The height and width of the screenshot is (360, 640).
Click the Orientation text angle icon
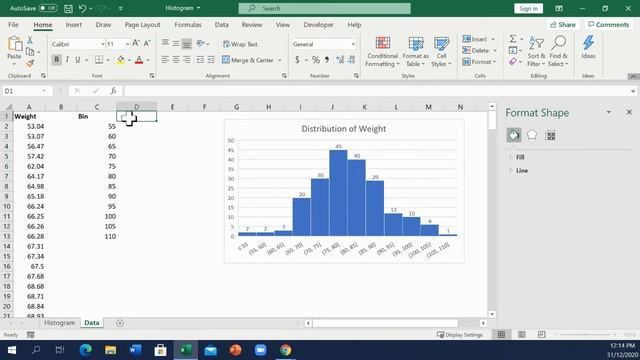tap(200, 43)
